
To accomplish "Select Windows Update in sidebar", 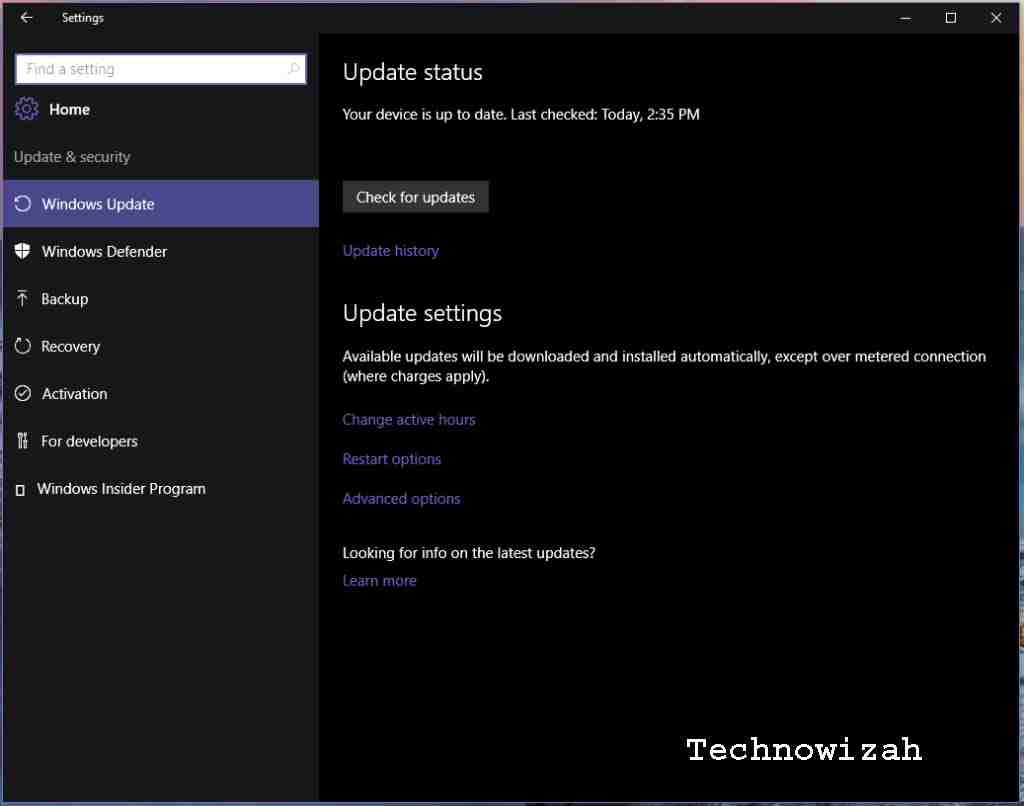I will point(161,204).
